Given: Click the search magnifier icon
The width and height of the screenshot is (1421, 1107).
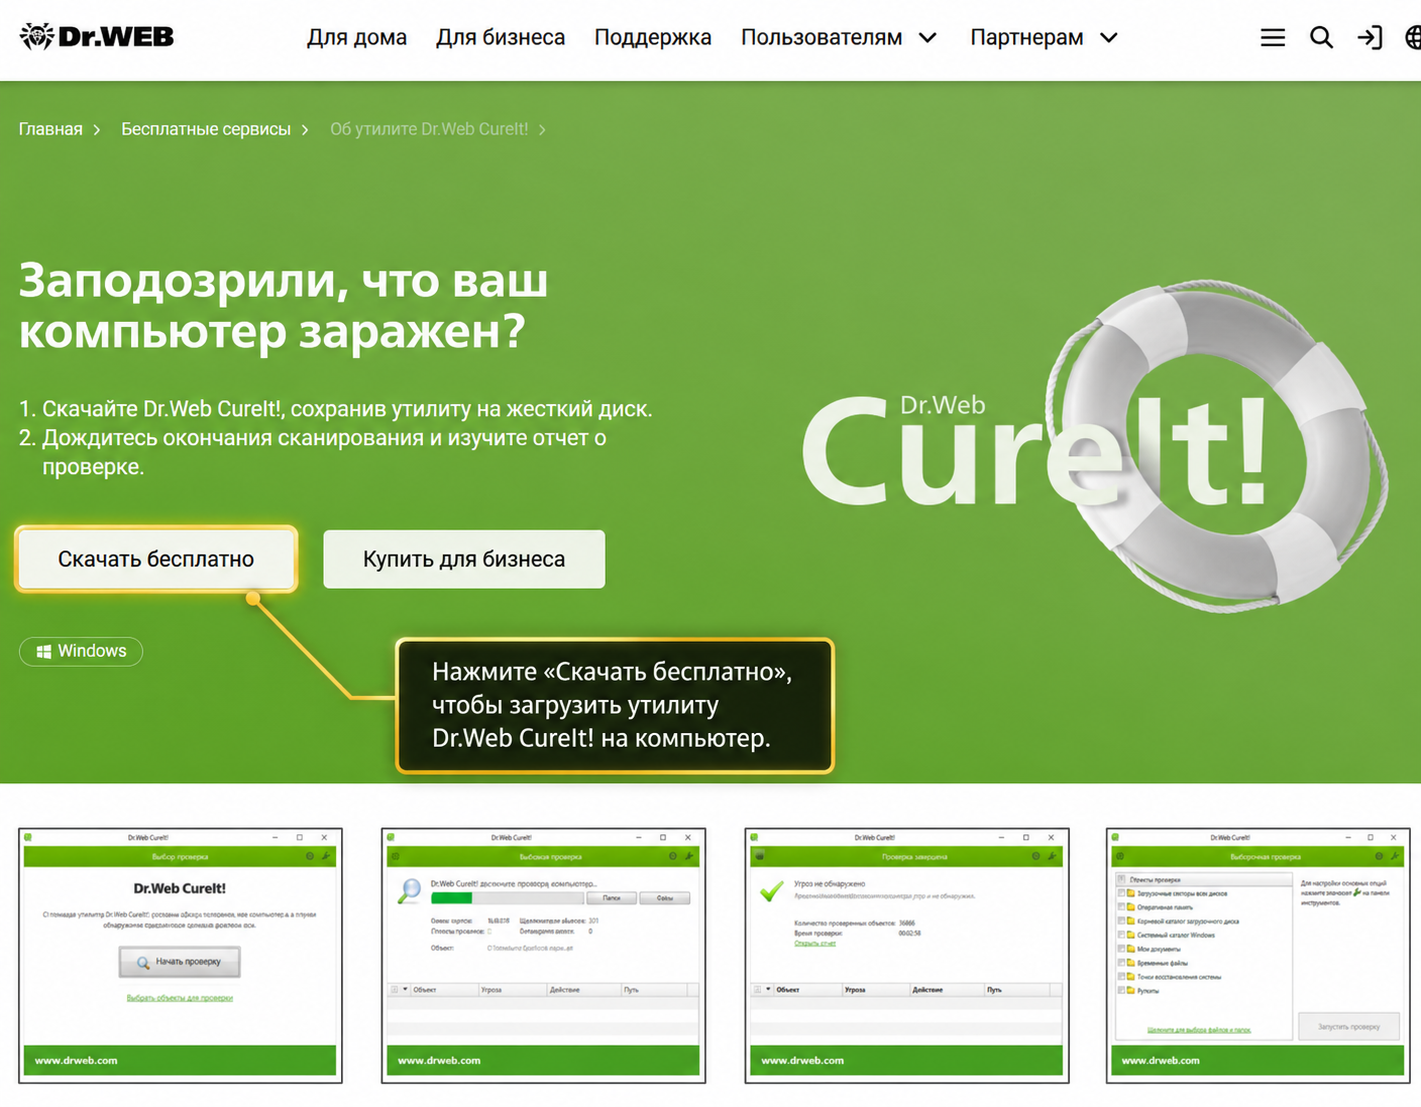Looking at the screenshot, I should coord(1321,38).
